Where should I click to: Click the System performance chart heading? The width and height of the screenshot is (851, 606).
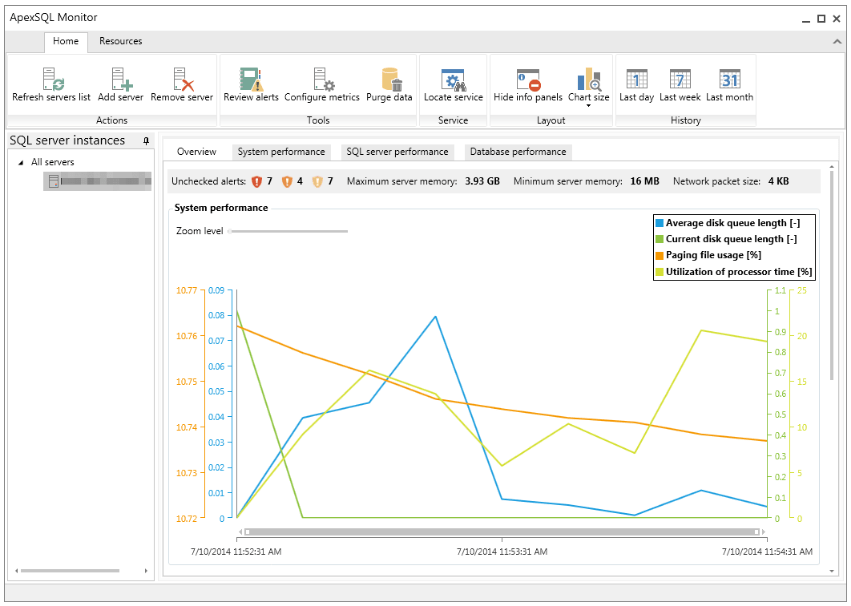point(221,208)
